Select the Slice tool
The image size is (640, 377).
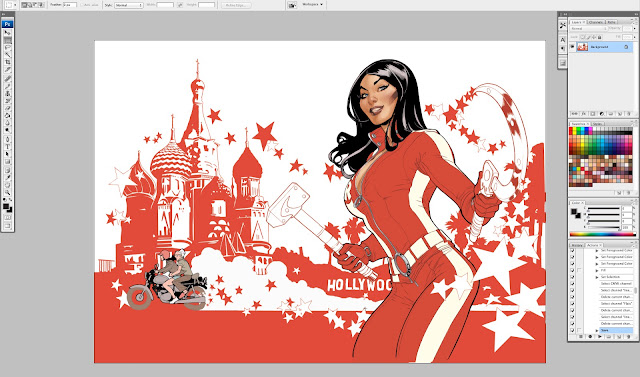[8, 69]
